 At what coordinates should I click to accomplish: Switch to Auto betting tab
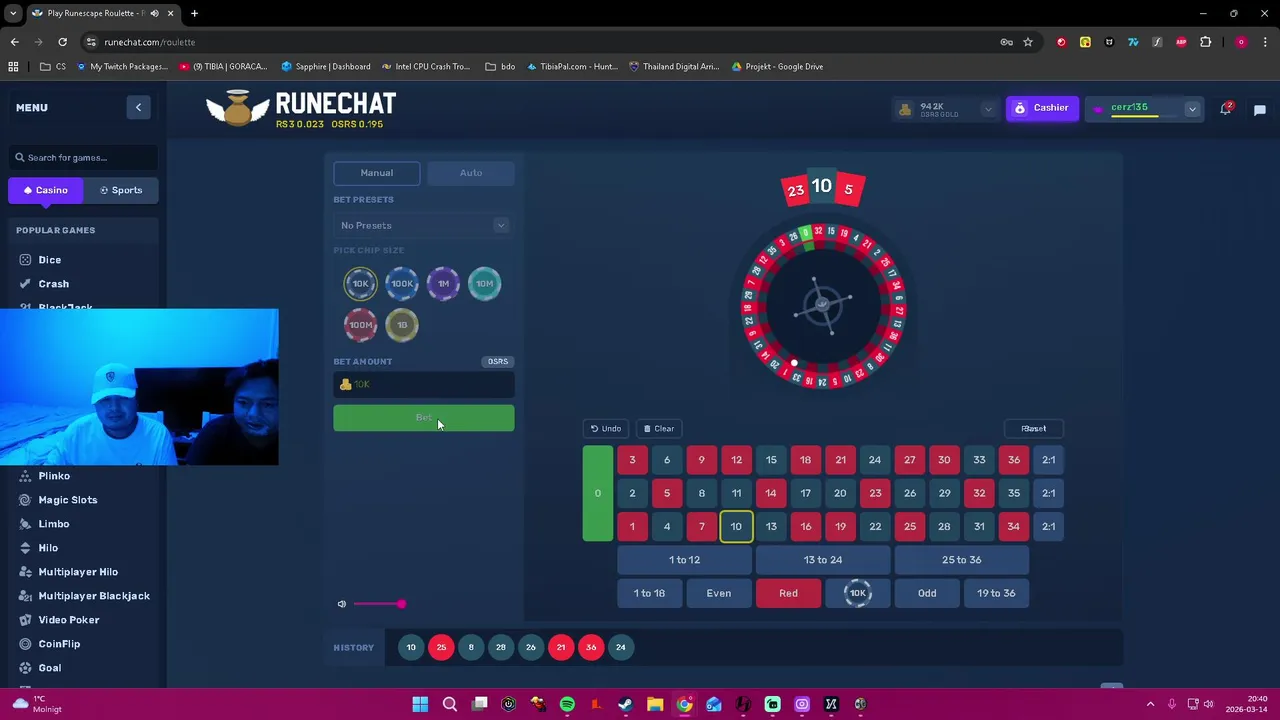tap(471, 173)
